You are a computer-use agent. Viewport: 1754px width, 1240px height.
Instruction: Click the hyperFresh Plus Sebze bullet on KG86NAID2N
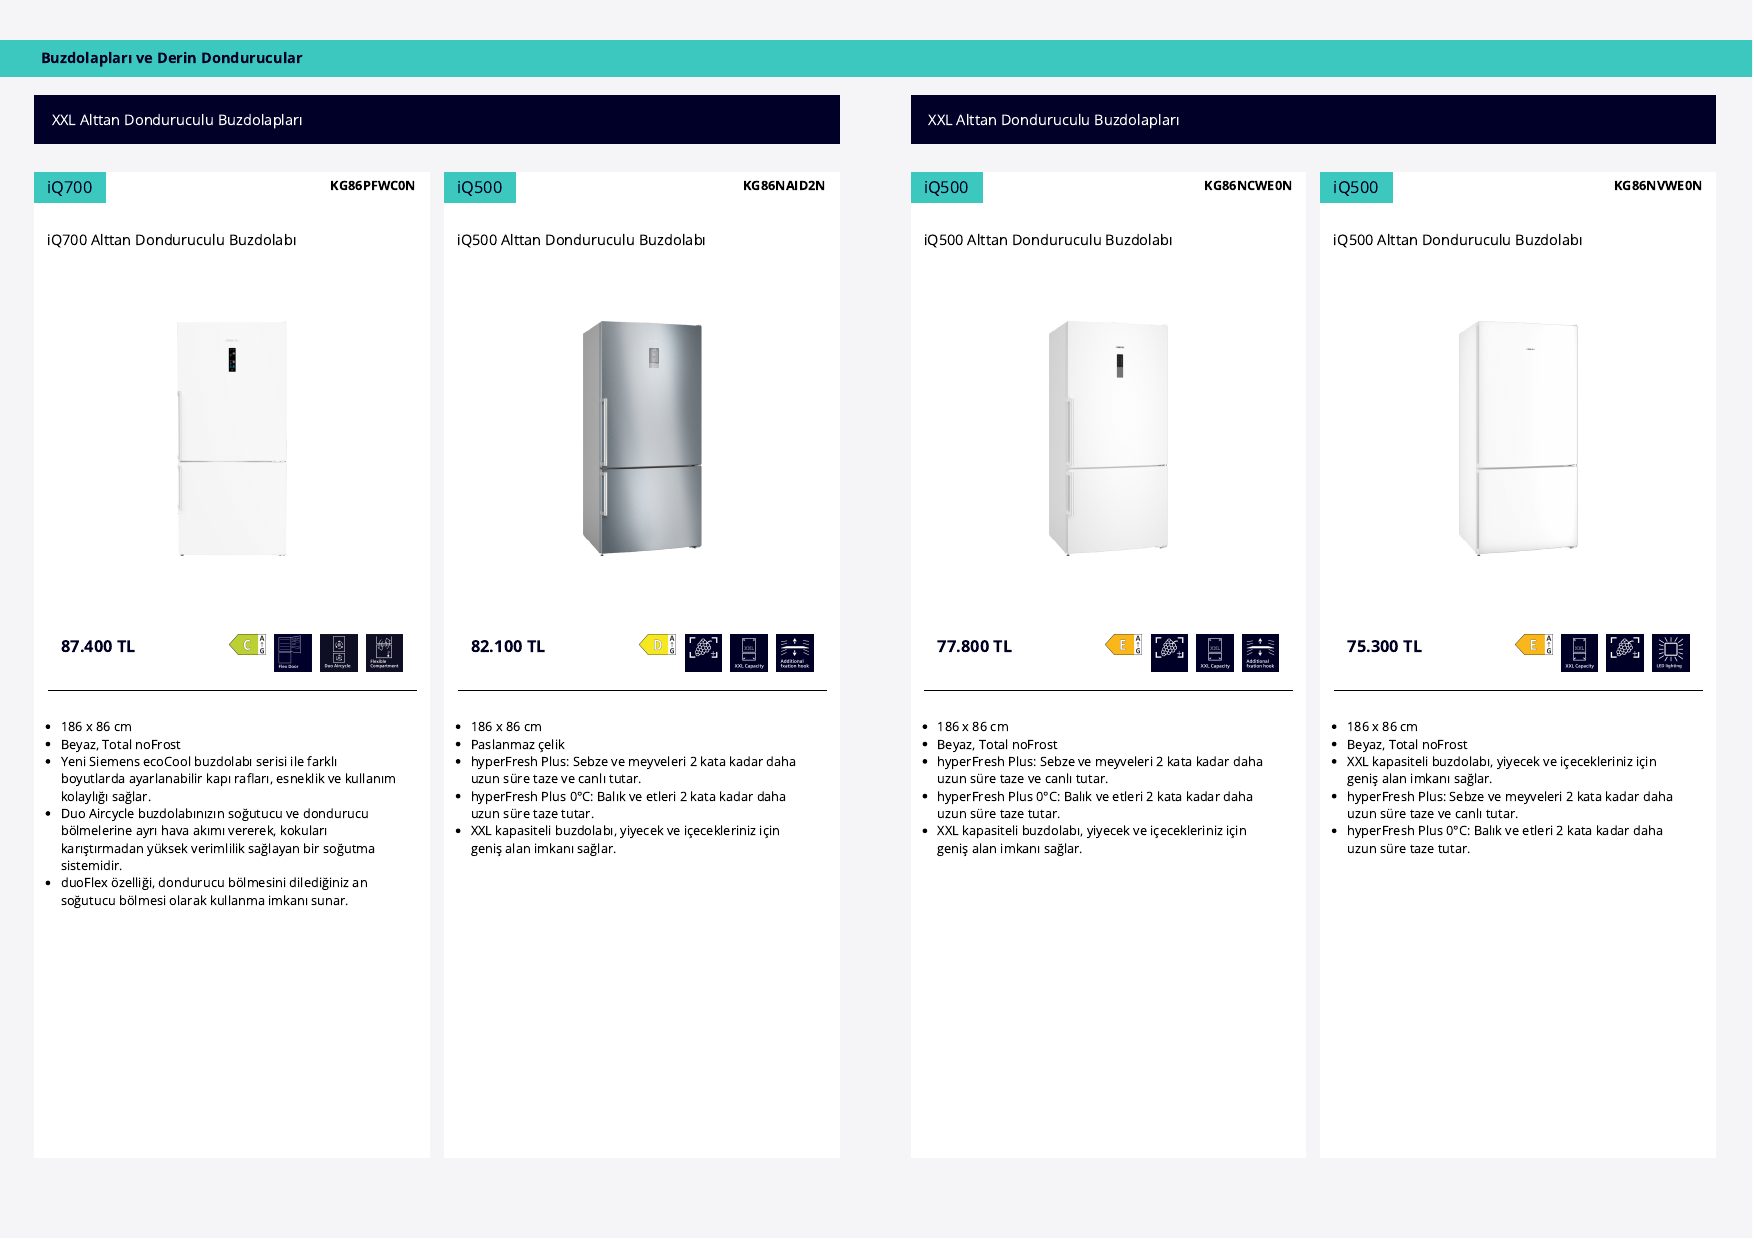tap(633, 770)
